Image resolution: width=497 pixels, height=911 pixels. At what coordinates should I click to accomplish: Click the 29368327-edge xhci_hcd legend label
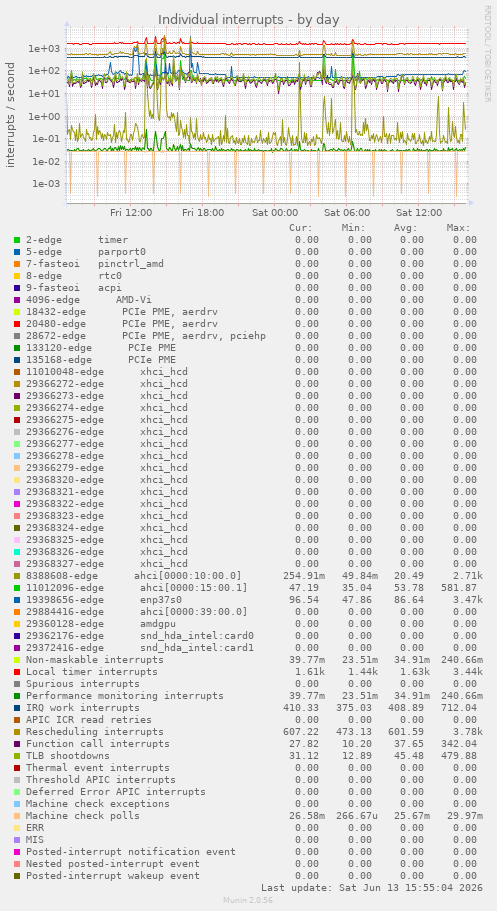pyautogui.click(x=107, y=564)
